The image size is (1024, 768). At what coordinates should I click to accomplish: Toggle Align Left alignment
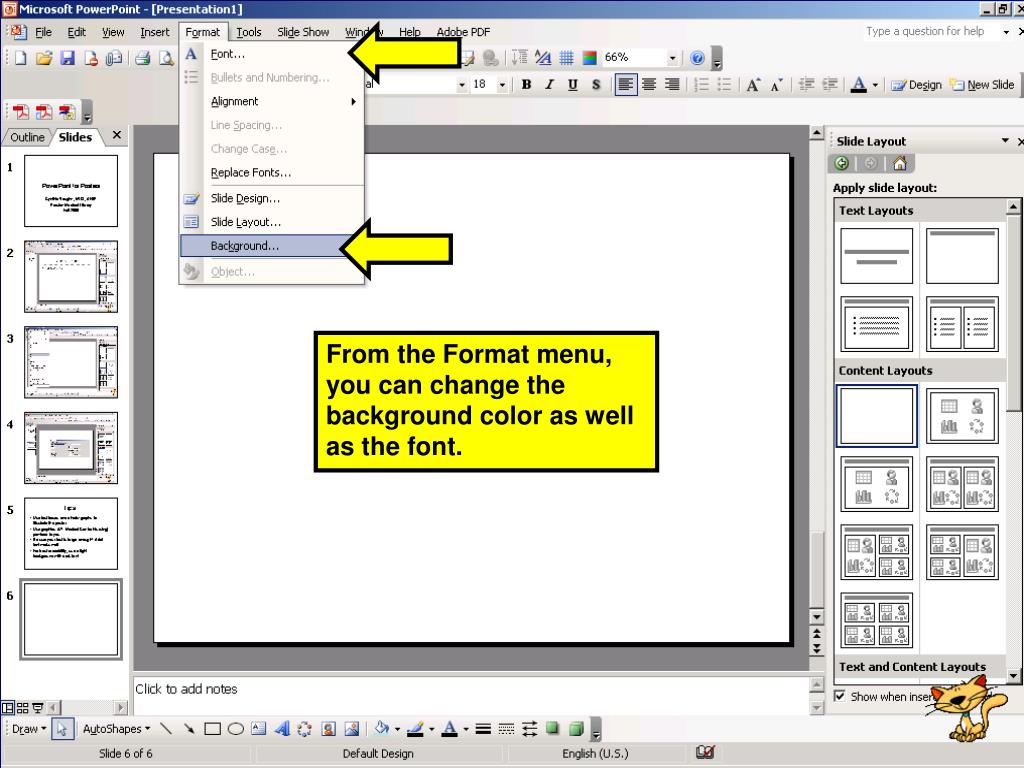pyautogui.click(x=626, y=85)
